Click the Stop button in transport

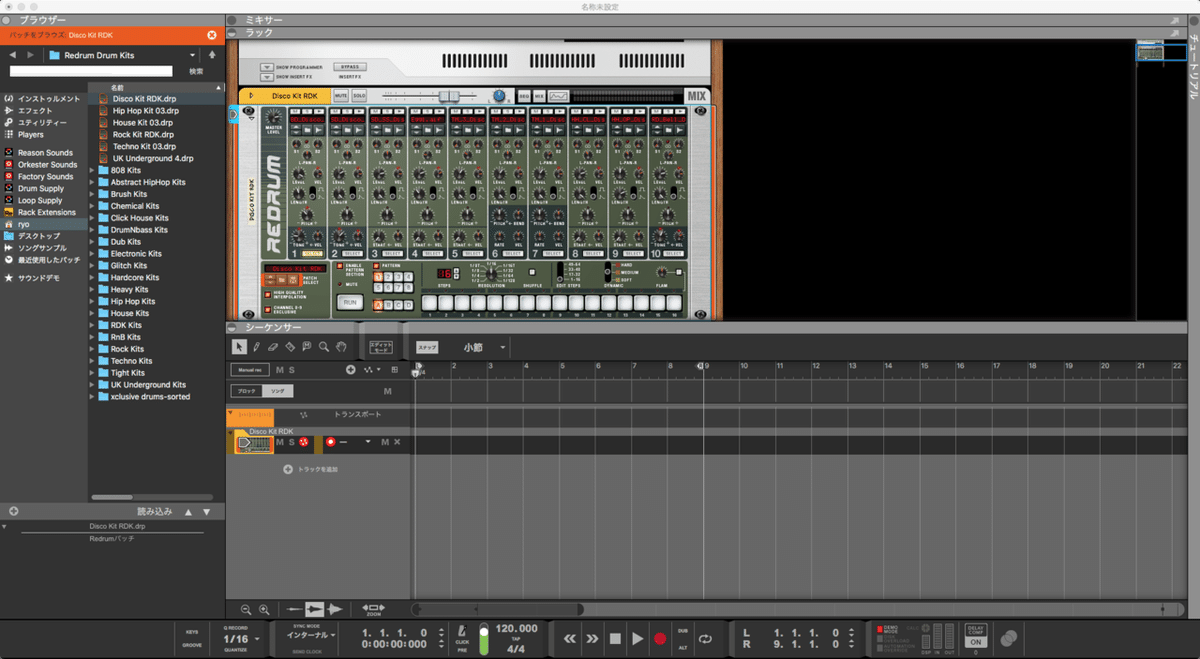tap(615, 638)
